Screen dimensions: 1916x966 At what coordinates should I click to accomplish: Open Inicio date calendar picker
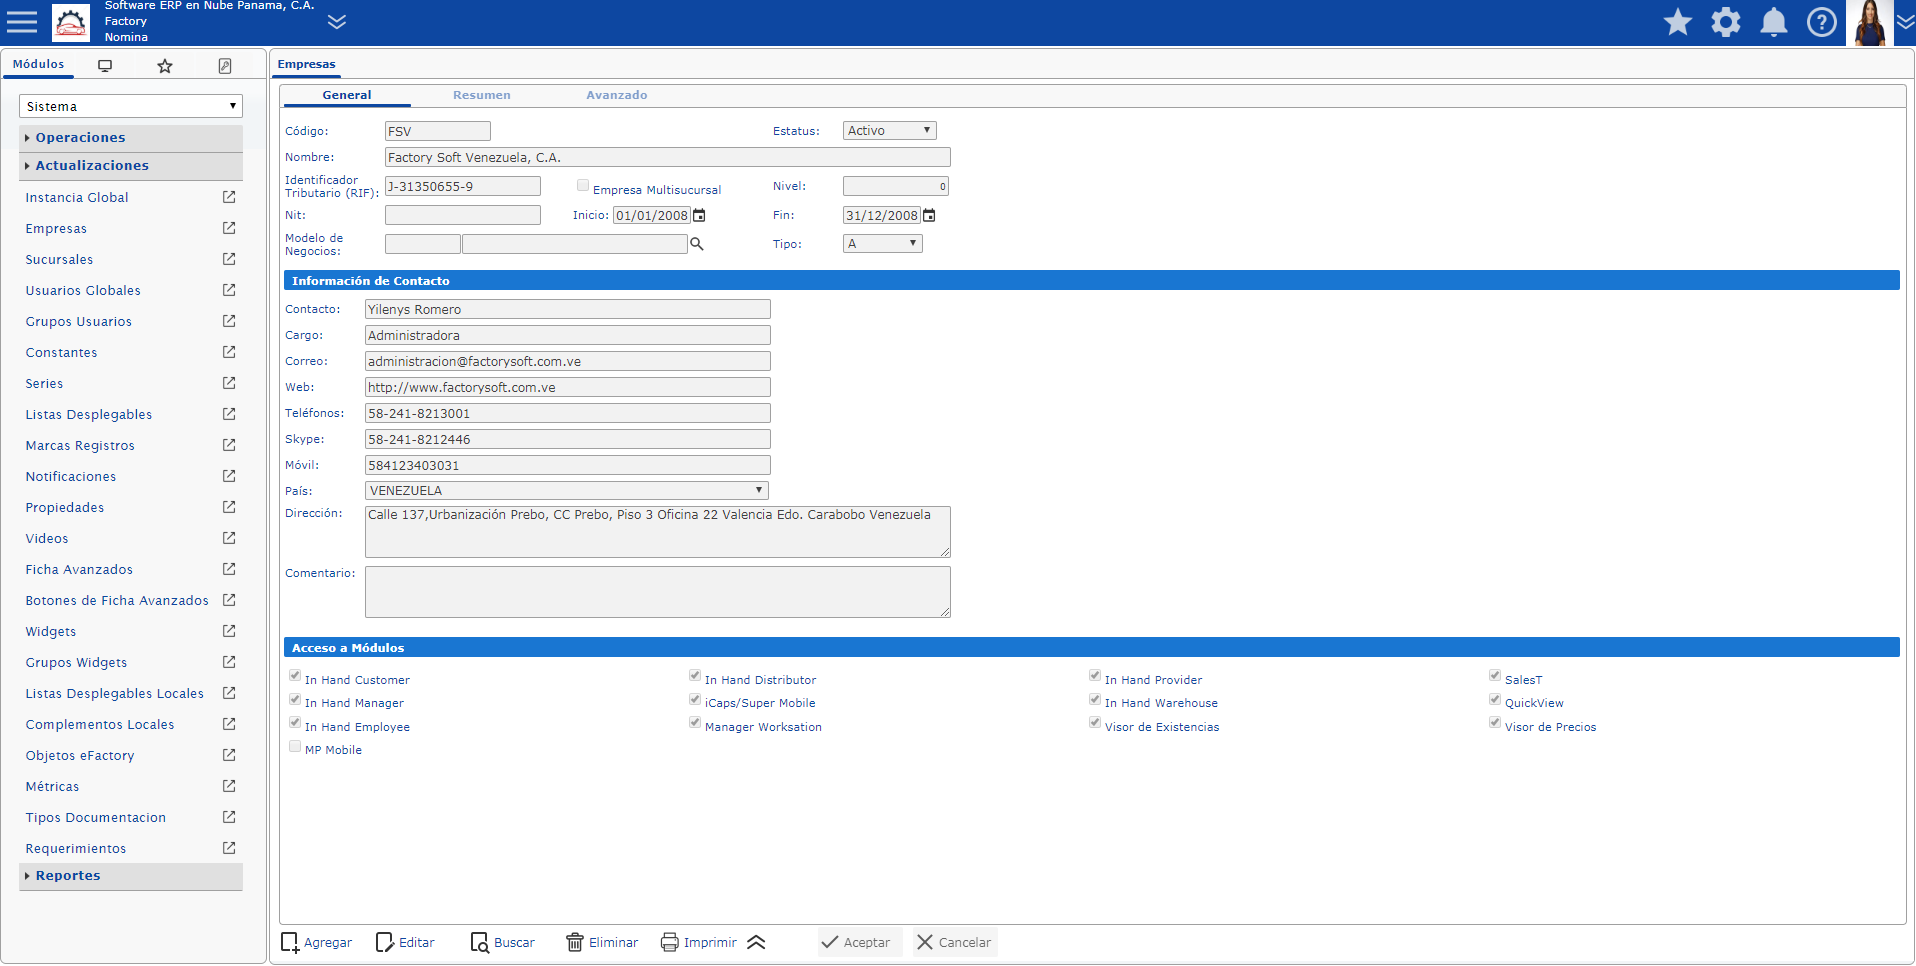pos(699,216)
